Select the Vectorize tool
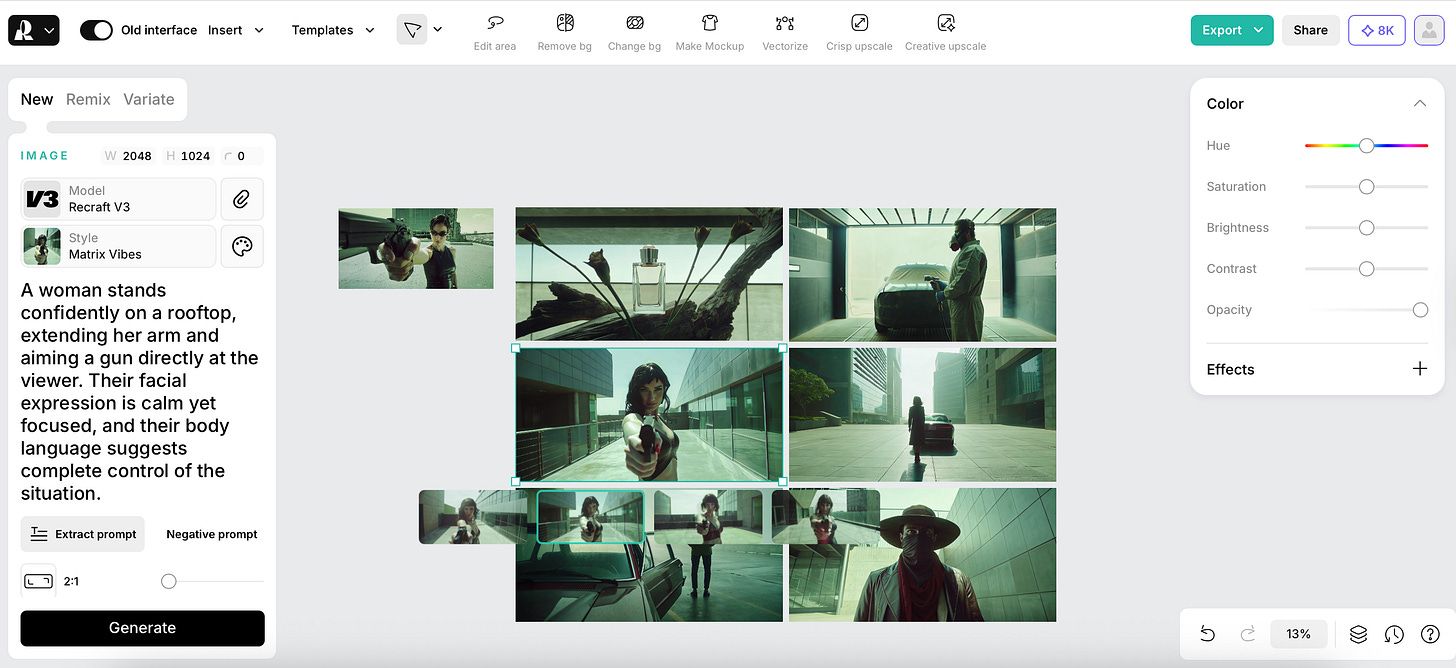Image resolution: width=1456 pixels, height=668 pixels. tap(785, 33)
